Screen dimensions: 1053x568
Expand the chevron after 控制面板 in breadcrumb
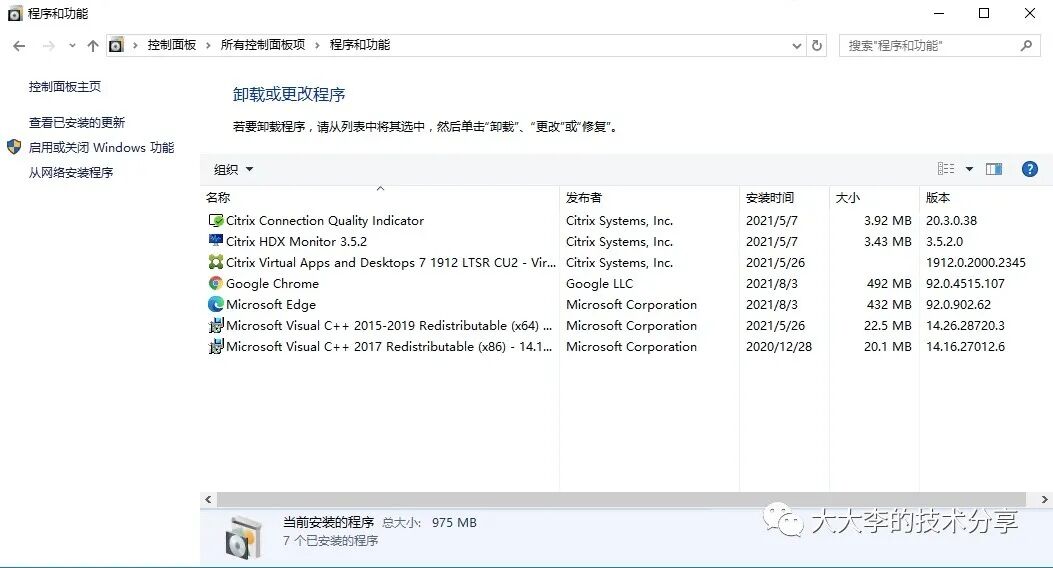click(x=208, y=45)
